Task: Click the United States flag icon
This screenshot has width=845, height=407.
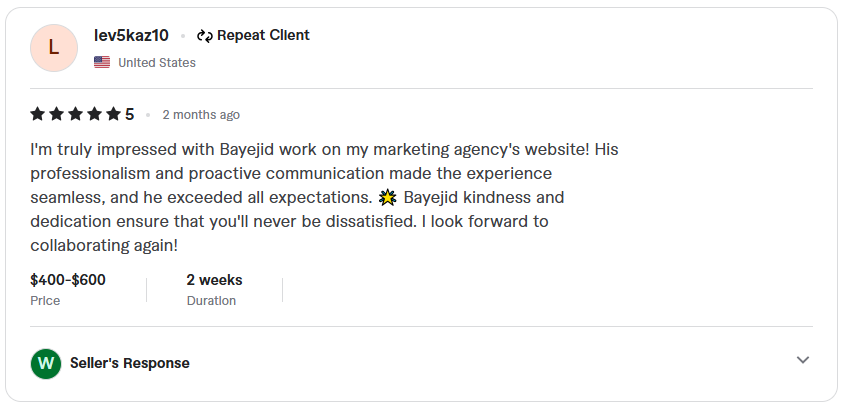Action: [x=102, y=63]
